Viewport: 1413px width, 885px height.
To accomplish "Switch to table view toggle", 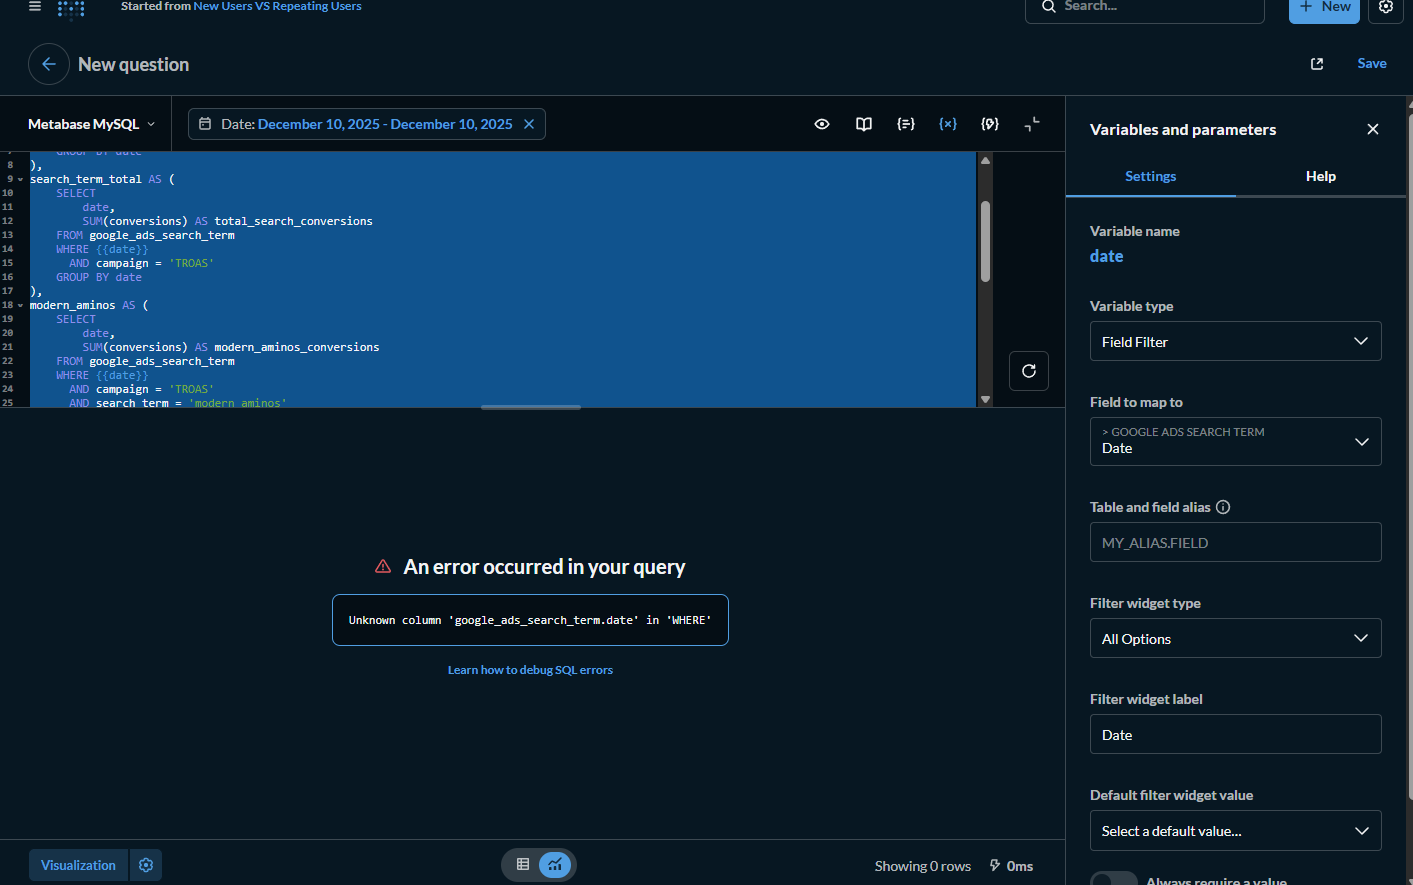I will 523,865.
